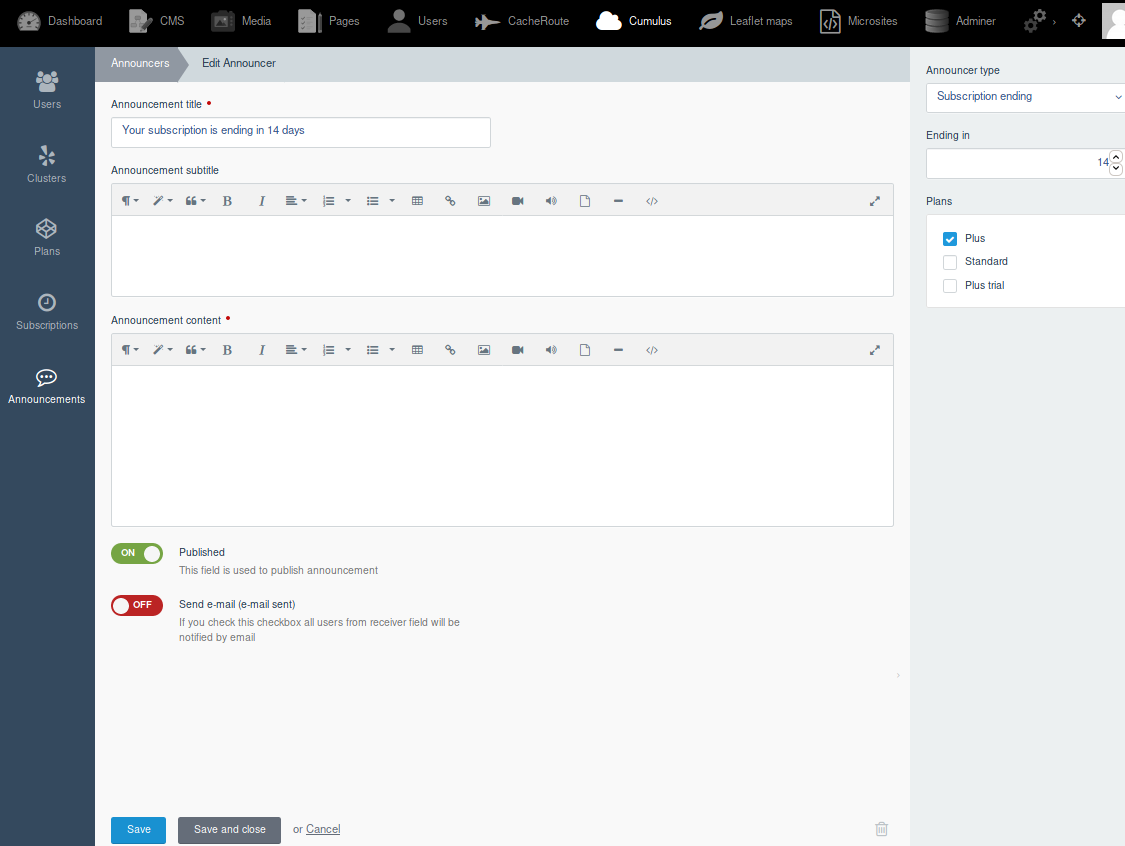Screen dimensions: 1125x846
Task: Toggle bold in subtitle editor
Action: pyautogui.click(x=227, y=201)
